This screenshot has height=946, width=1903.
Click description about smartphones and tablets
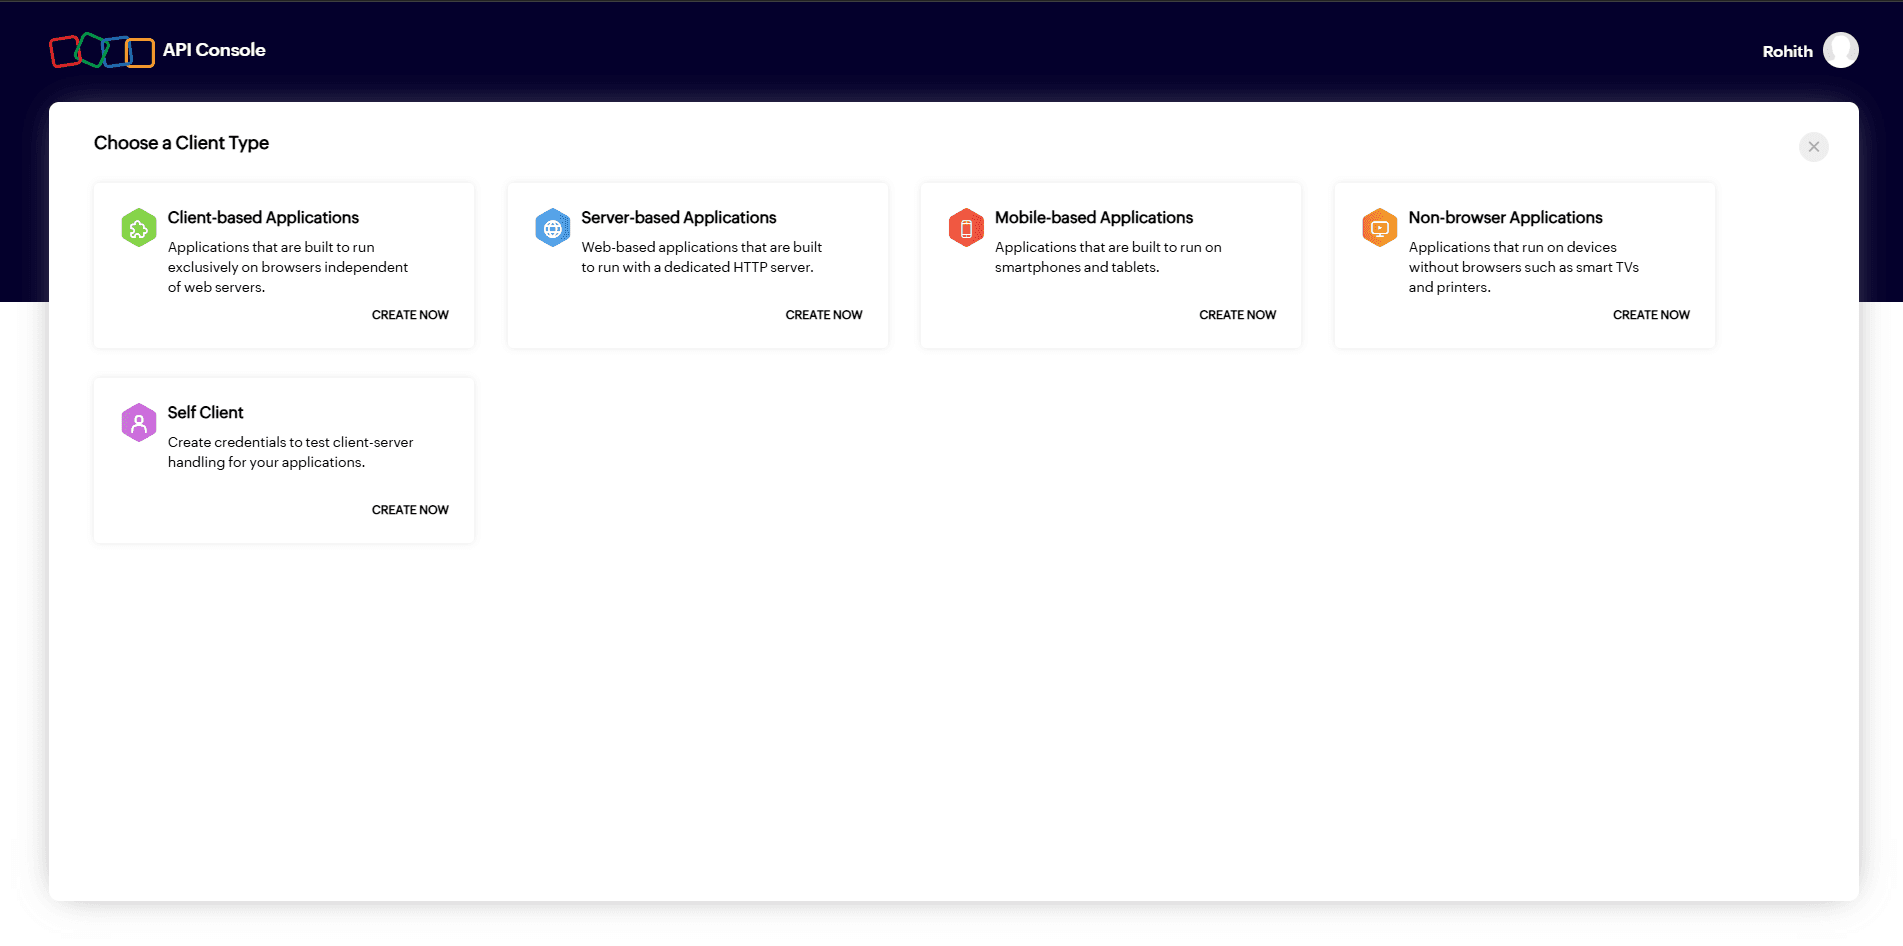coord(1108,257)
